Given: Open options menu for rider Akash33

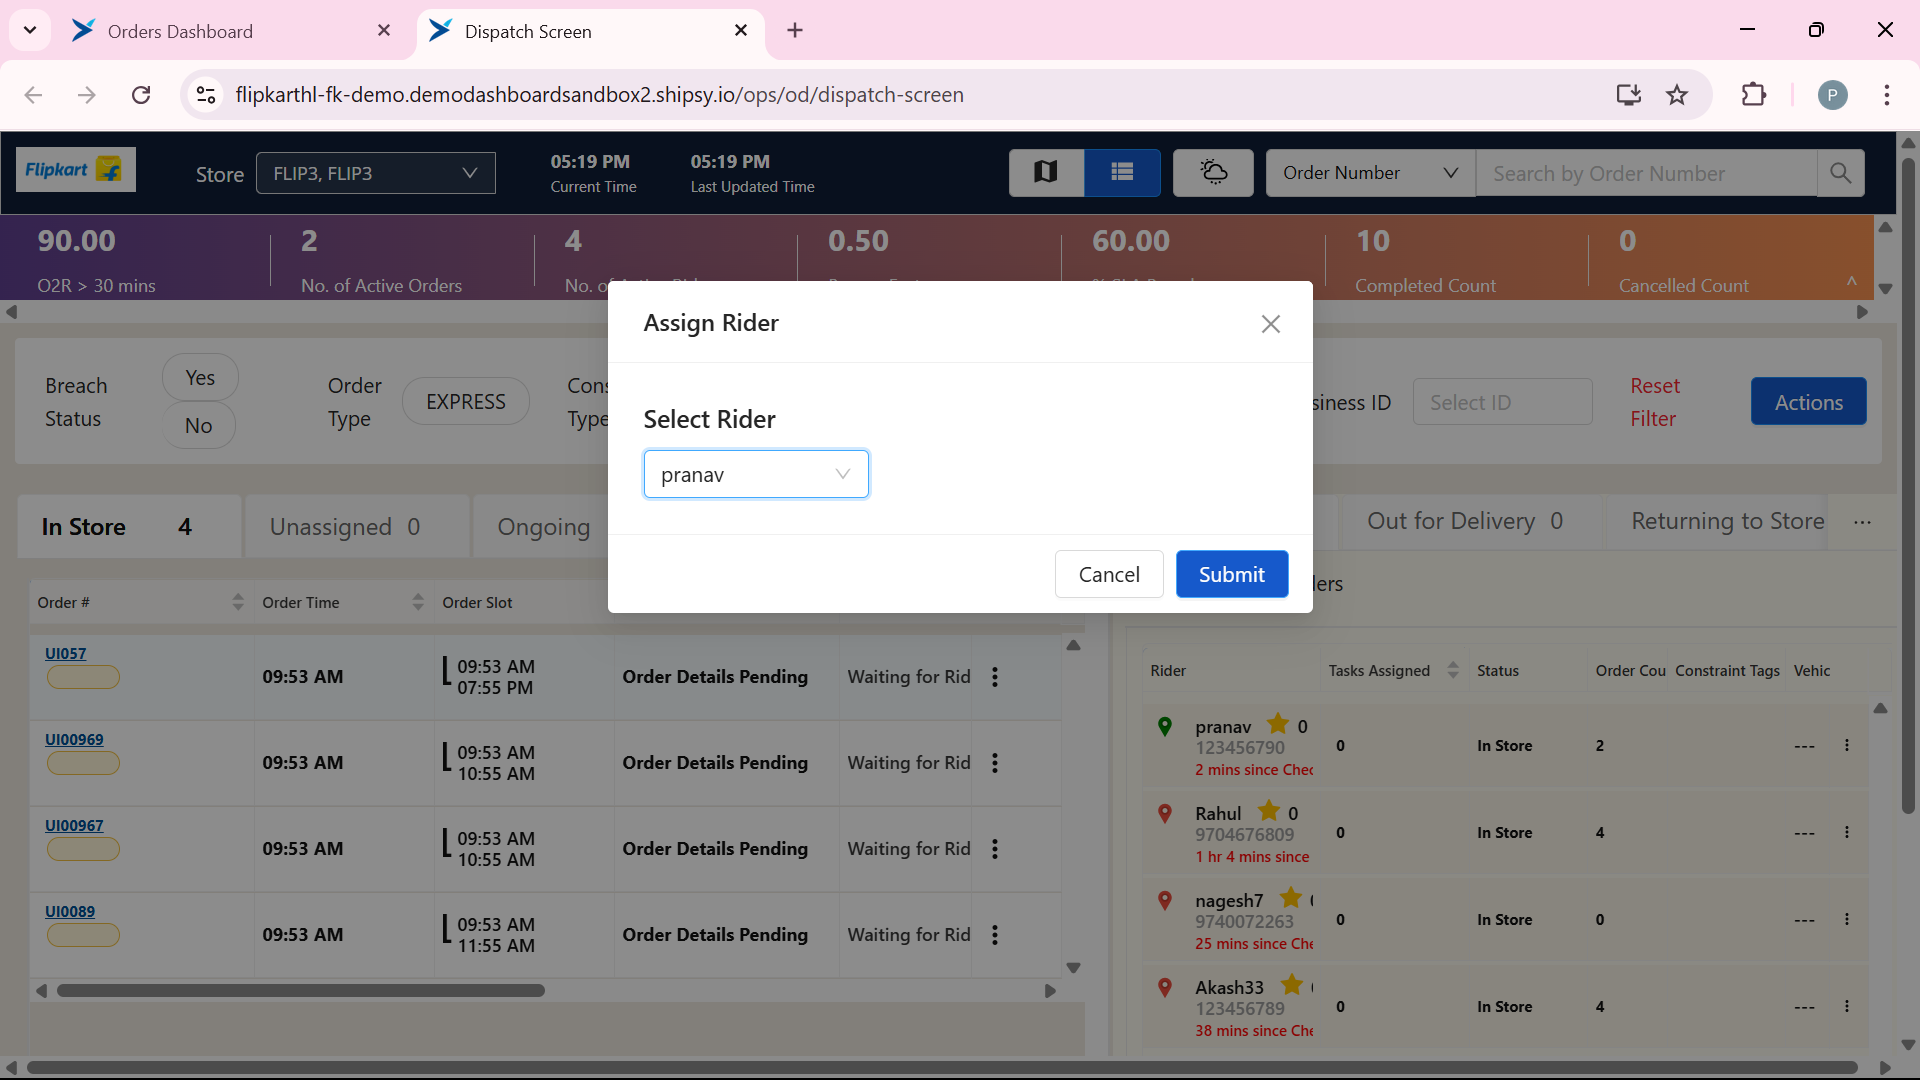Looking at the screenshot, I should tap(1846, 1006).
